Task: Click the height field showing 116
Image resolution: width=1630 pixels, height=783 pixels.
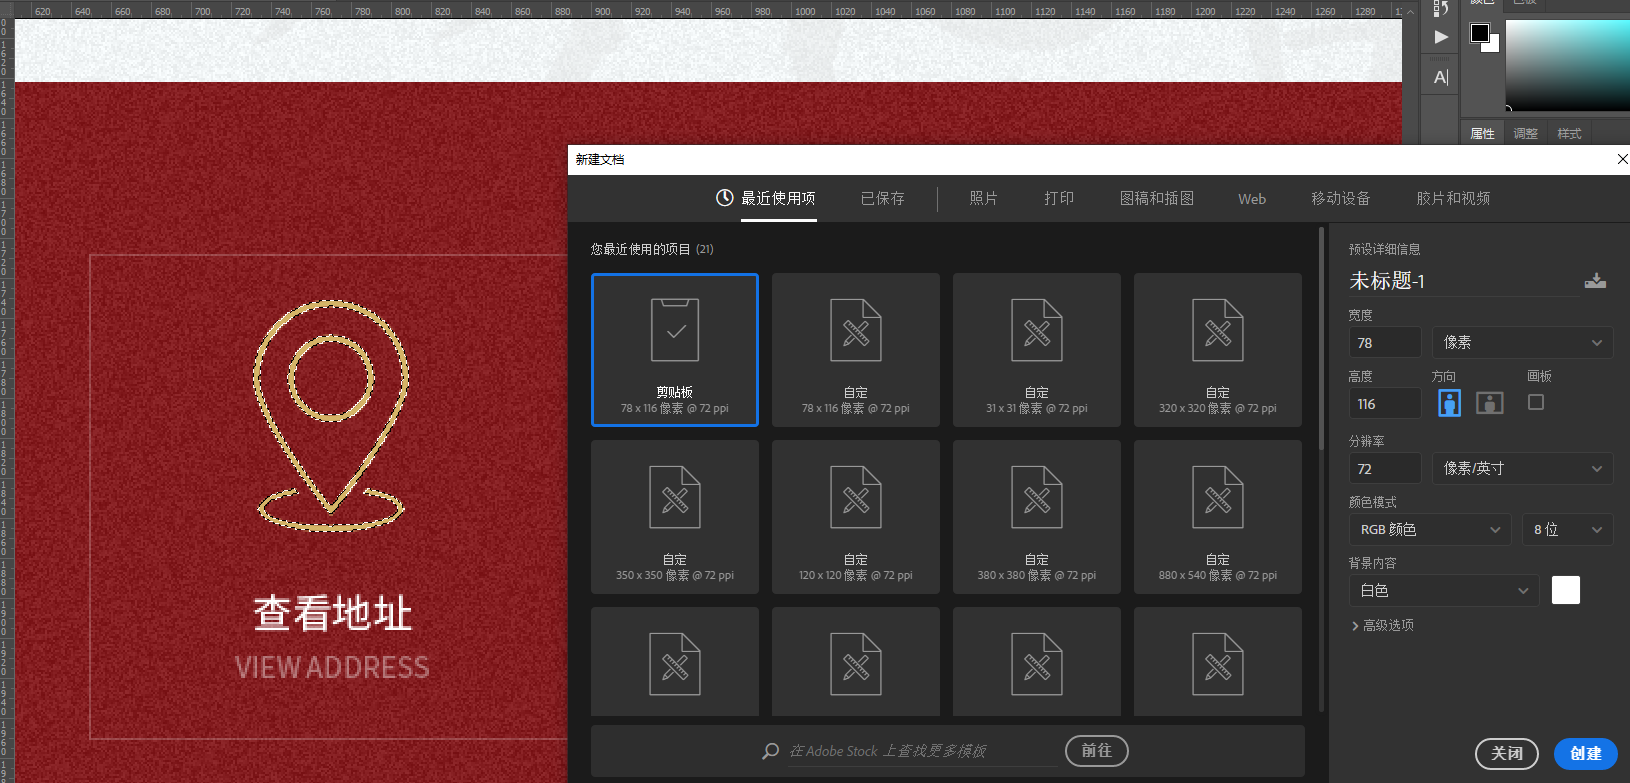Action: tap(1385, 403)
